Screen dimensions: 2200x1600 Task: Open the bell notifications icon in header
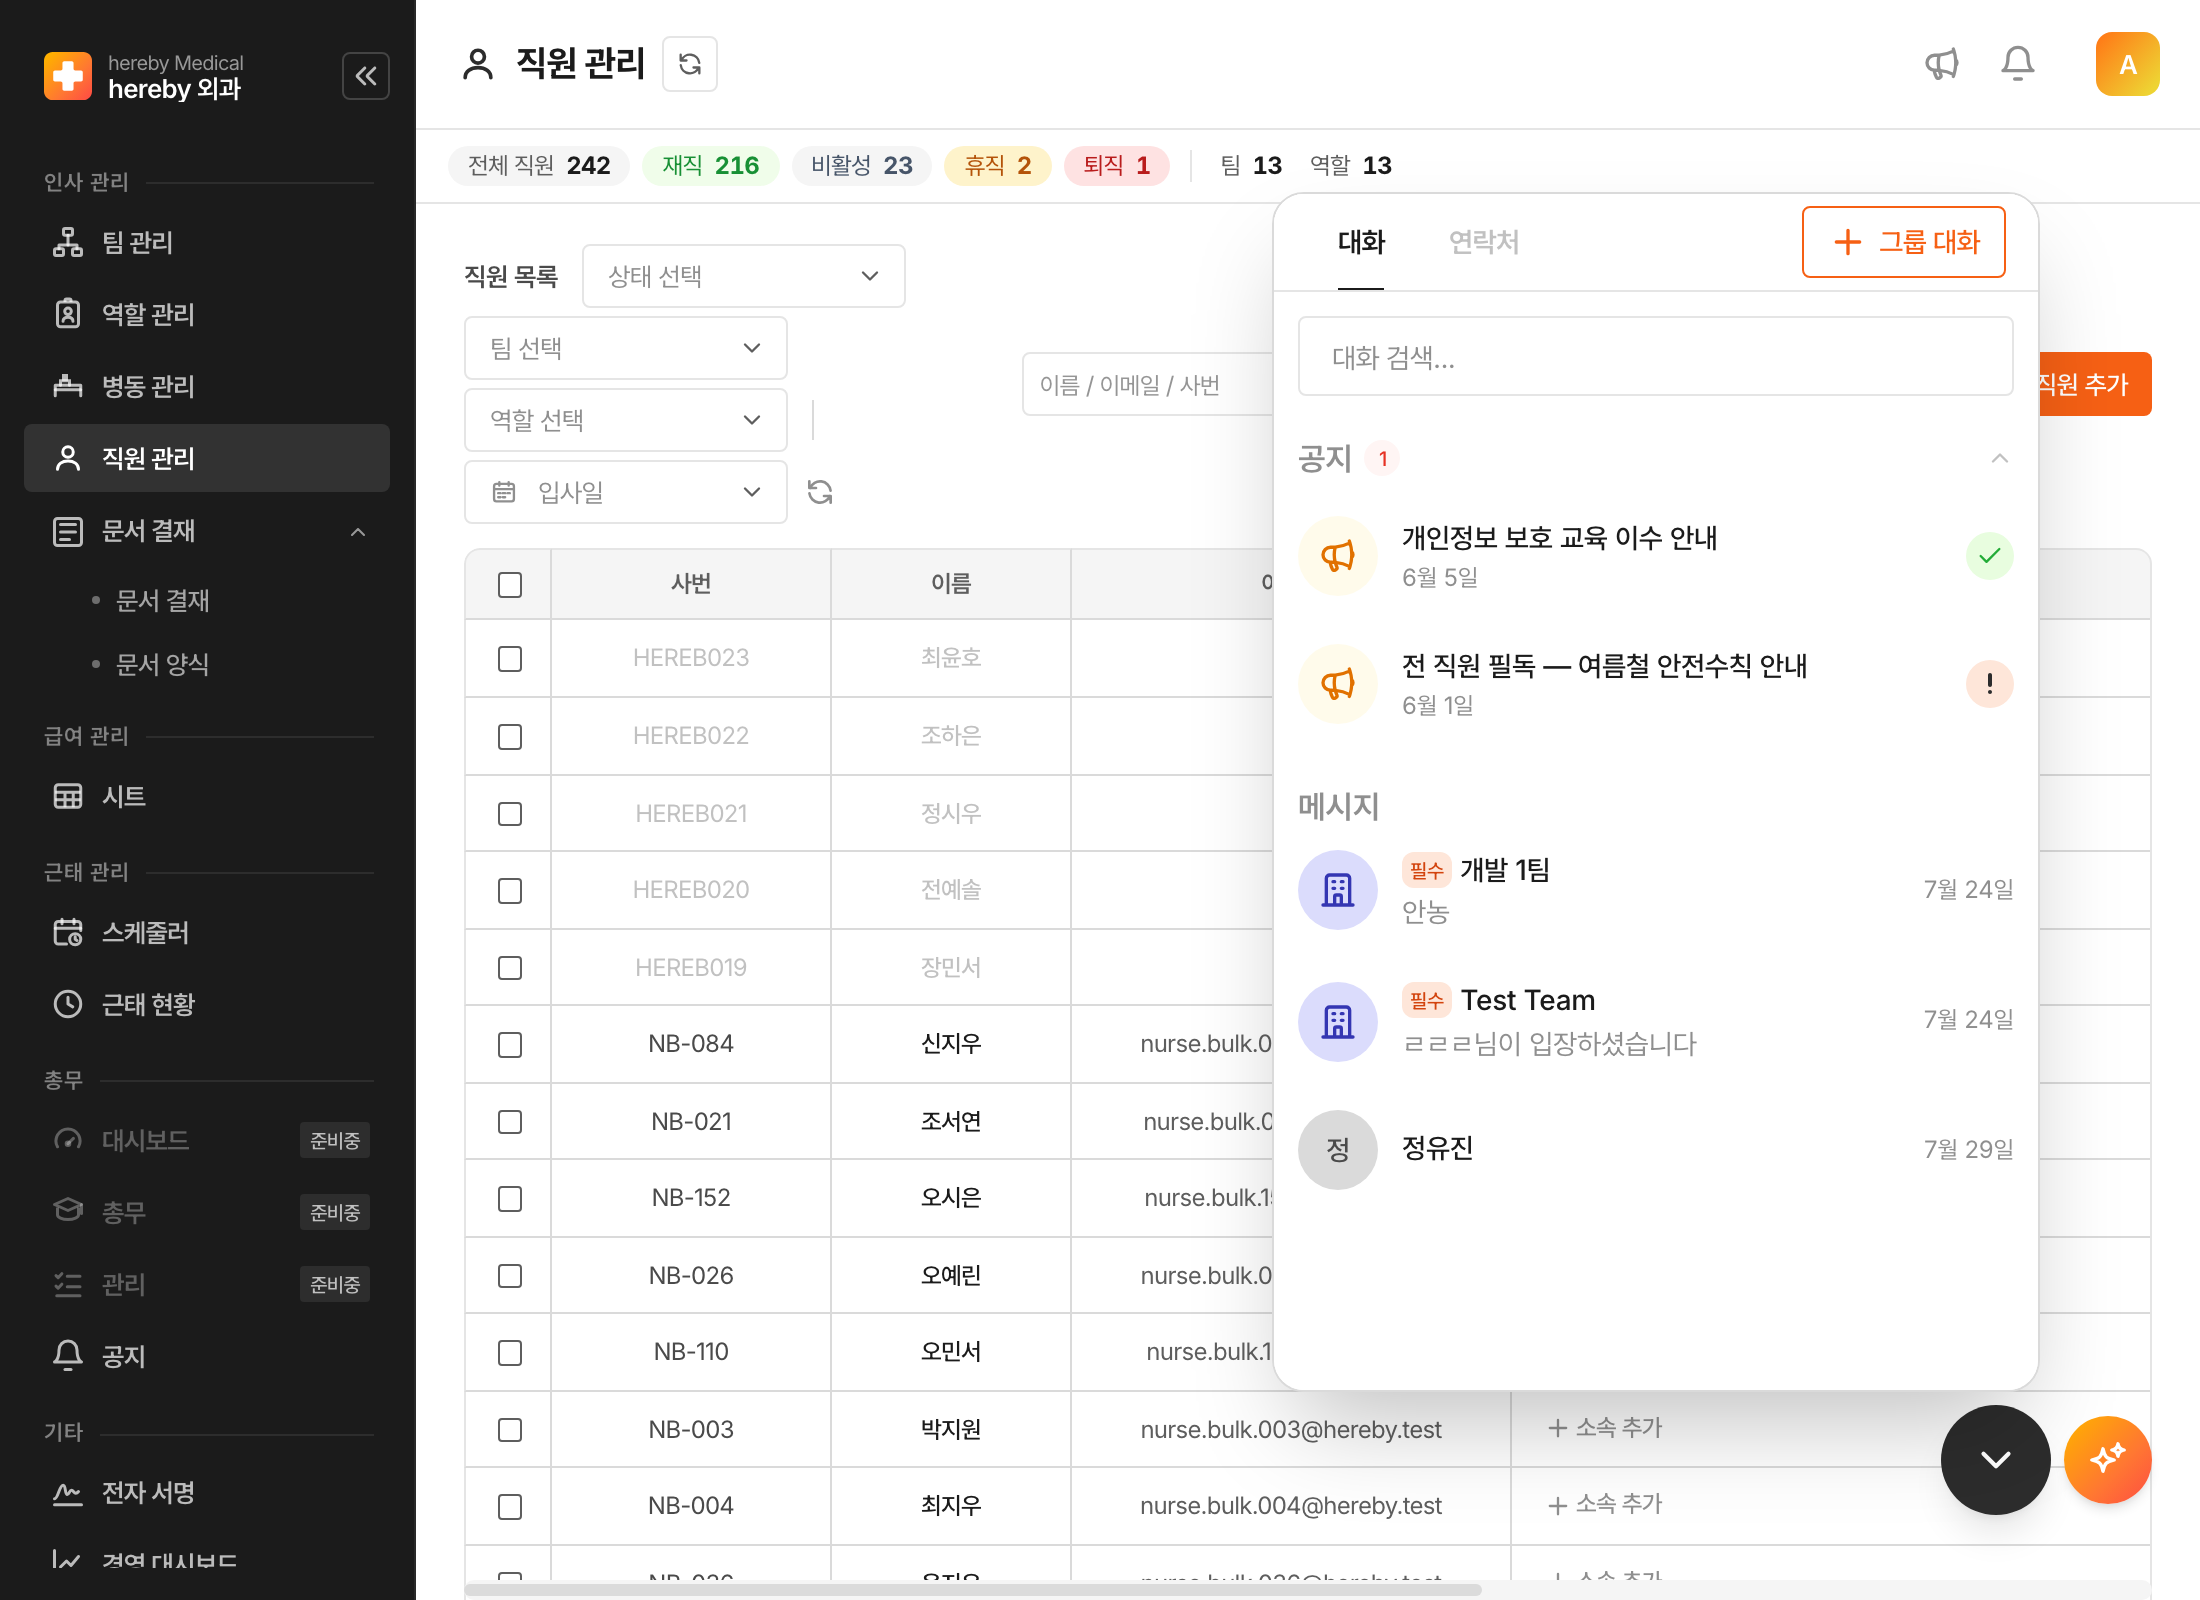point(2018,64)
